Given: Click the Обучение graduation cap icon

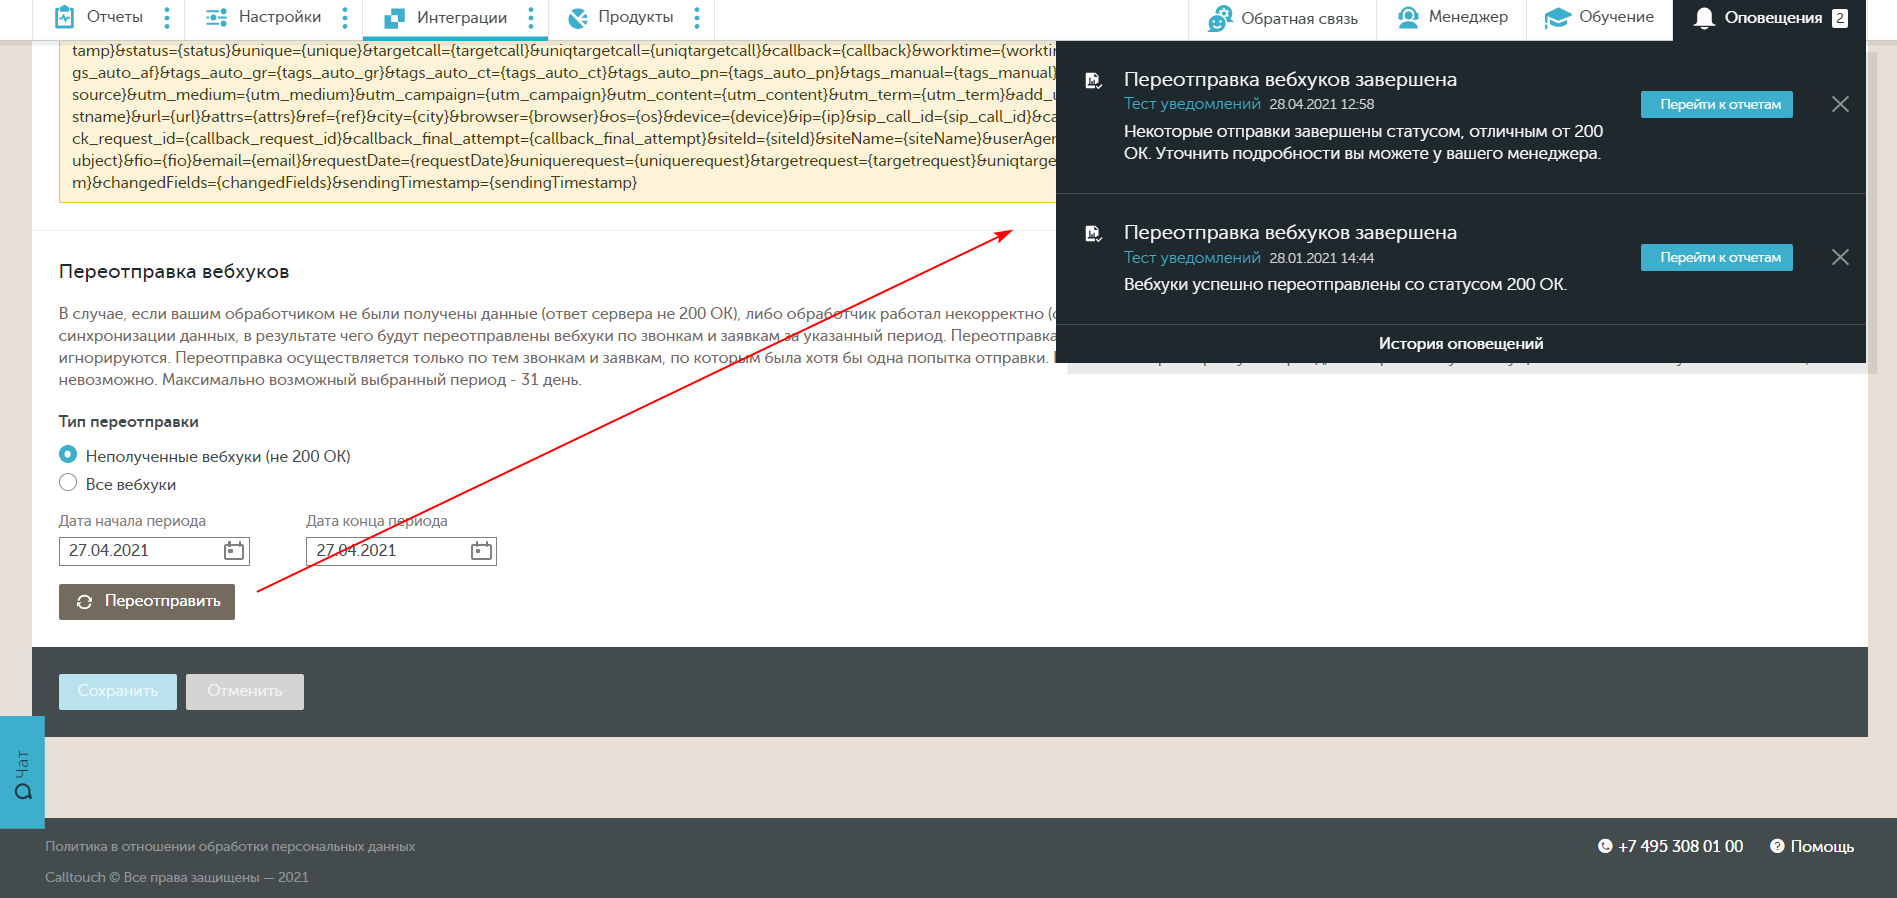Looking at the screenshot, I should 1558,18.
